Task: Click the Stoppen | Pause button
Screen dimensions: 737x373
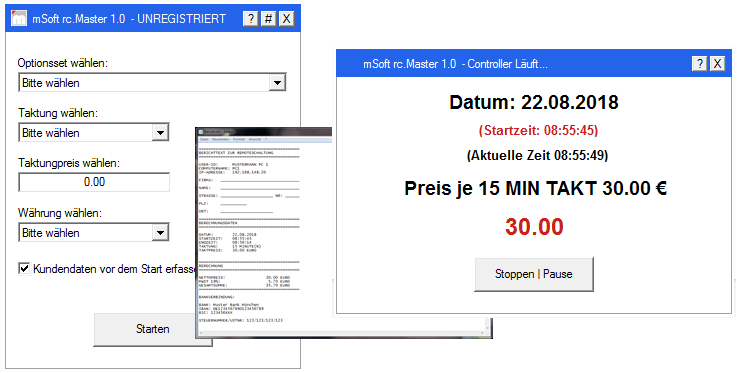Action: [534, 274]
